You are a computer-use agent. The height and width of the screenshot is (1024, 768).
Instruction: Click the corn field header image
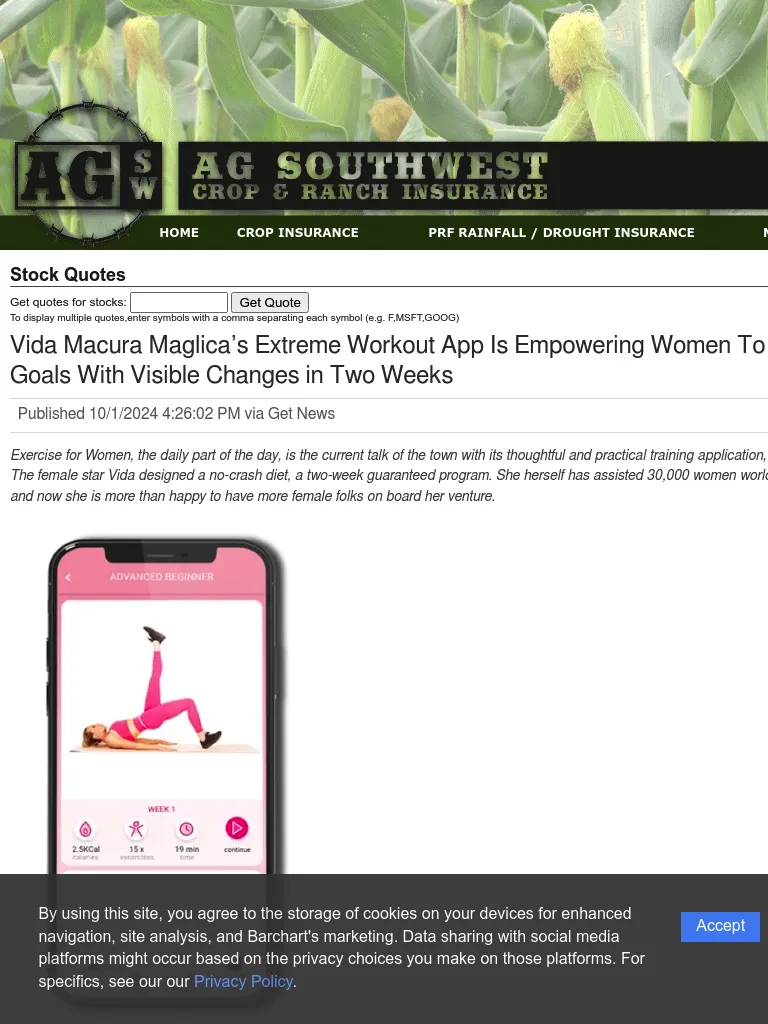384,70
